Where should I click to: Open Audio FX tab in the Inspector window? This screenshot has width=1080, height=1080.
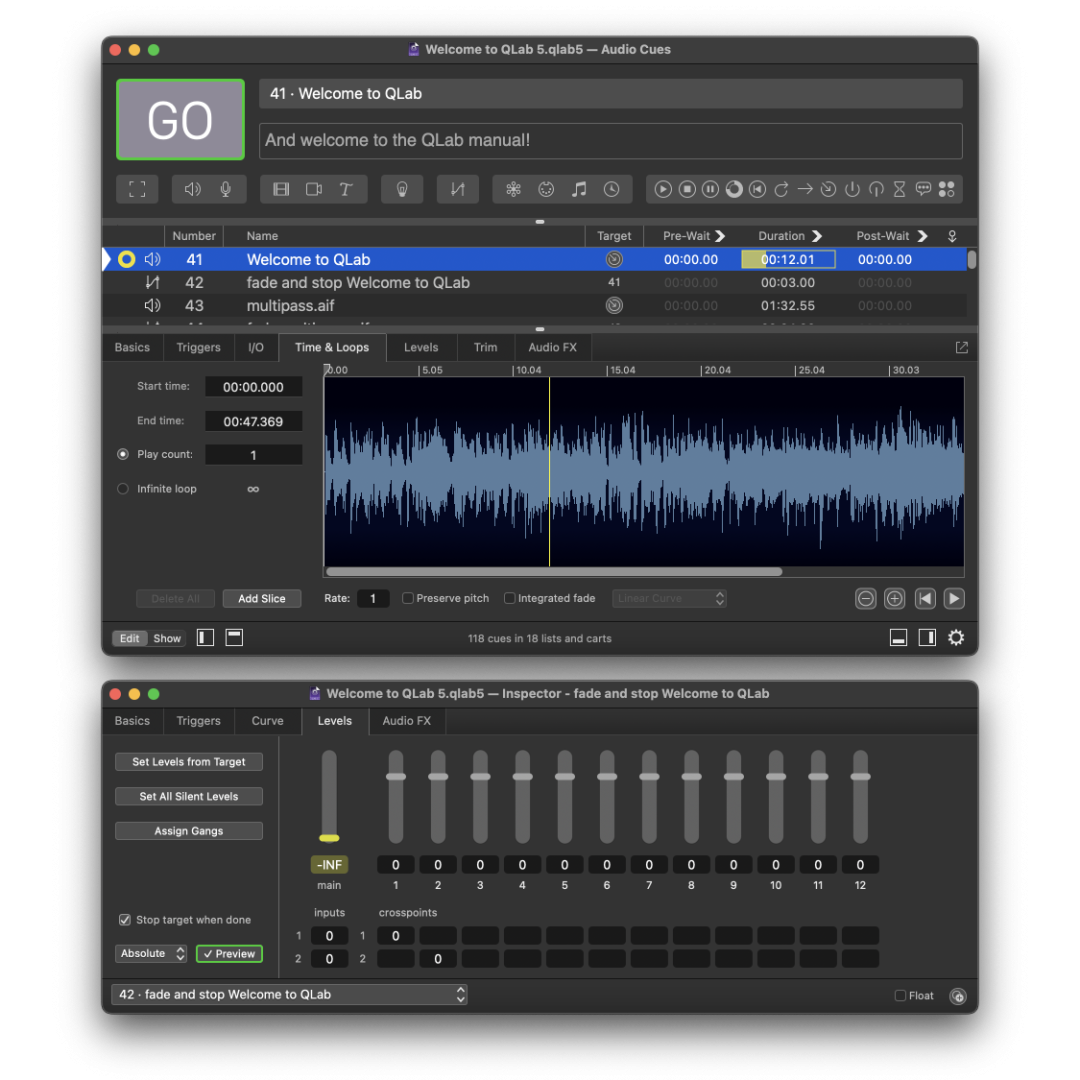[407, 720]
